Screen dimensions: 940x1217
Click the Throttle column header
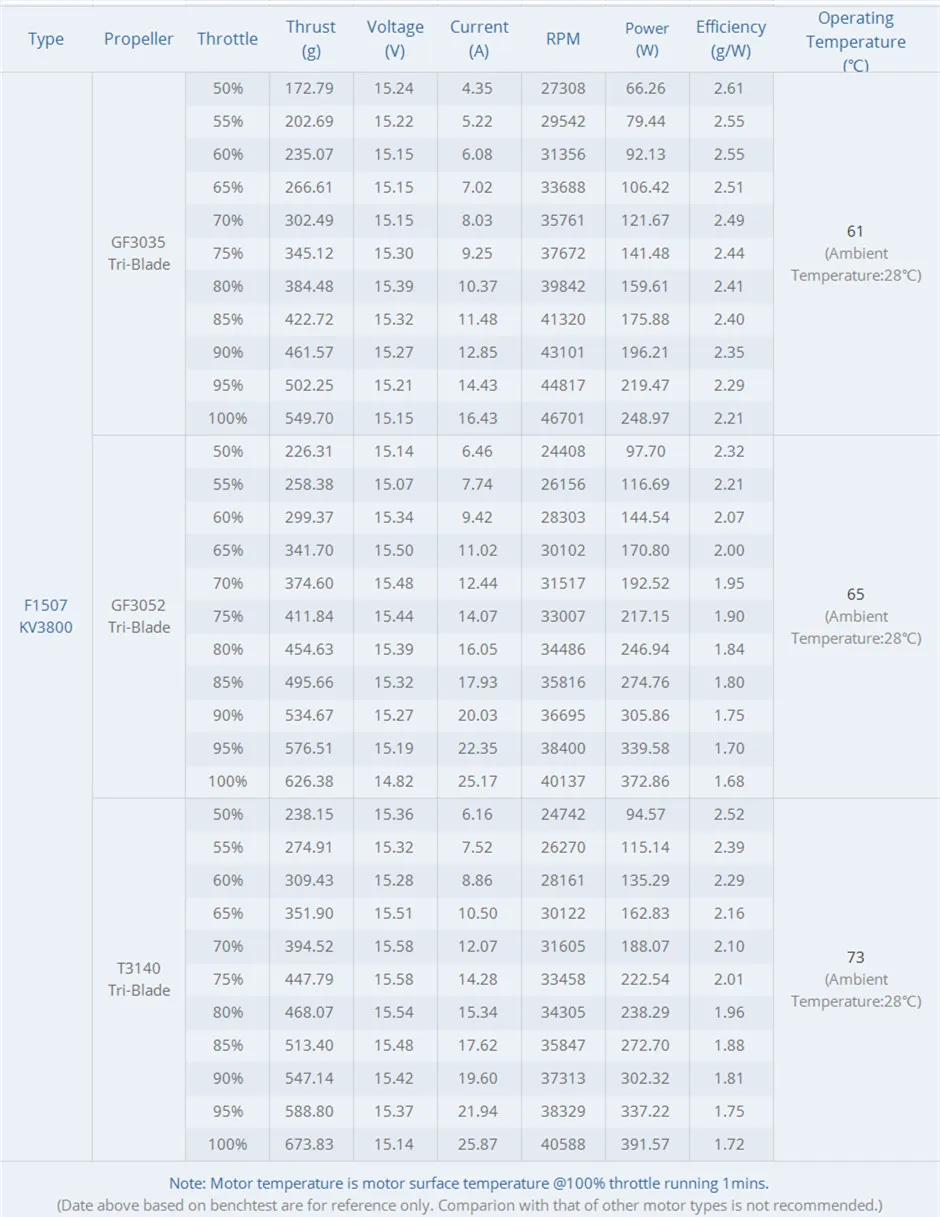point(227,39)
